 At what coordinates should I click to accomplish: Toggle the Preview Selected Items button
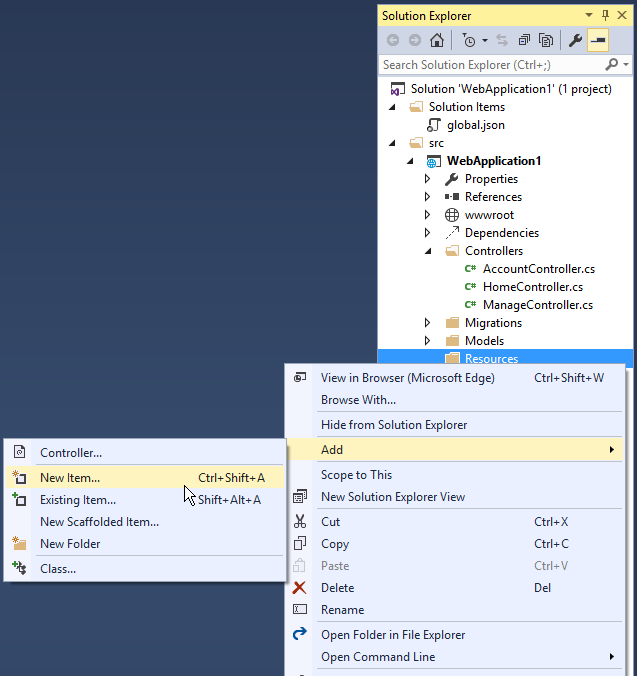tap(598, 40)
